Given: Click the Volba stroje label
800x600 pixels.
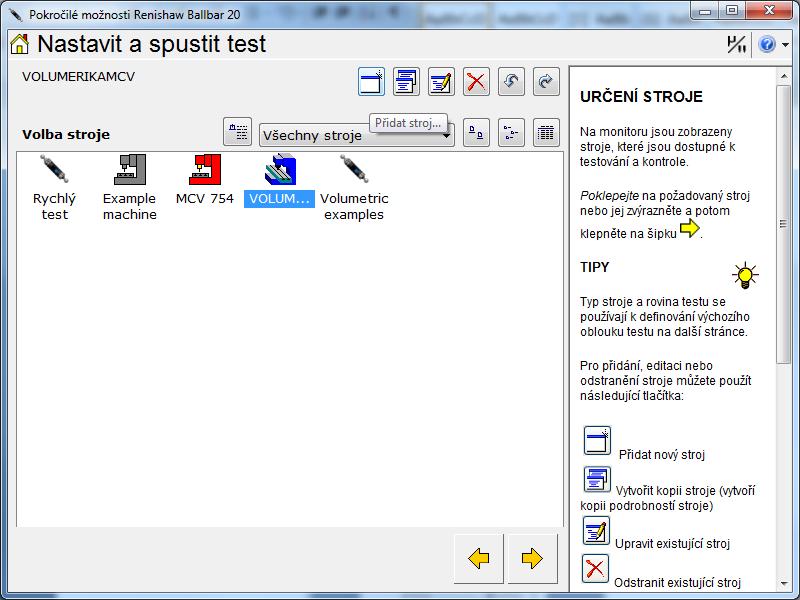Looking at the screenshot, I should click(66, 135).
